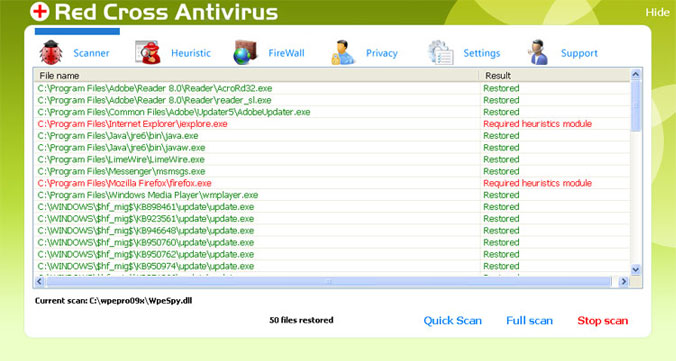Select the KB946648 update.exe row
Image resolution: width=676 pixels, height=361 pixels.
tap(332, 230)
